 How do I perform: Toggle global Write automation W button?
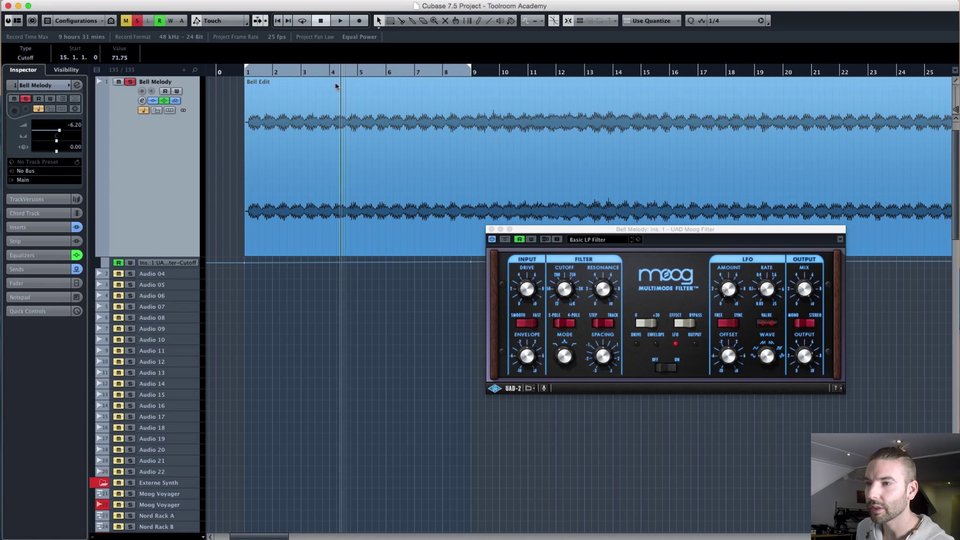click(x=170, y=21)
